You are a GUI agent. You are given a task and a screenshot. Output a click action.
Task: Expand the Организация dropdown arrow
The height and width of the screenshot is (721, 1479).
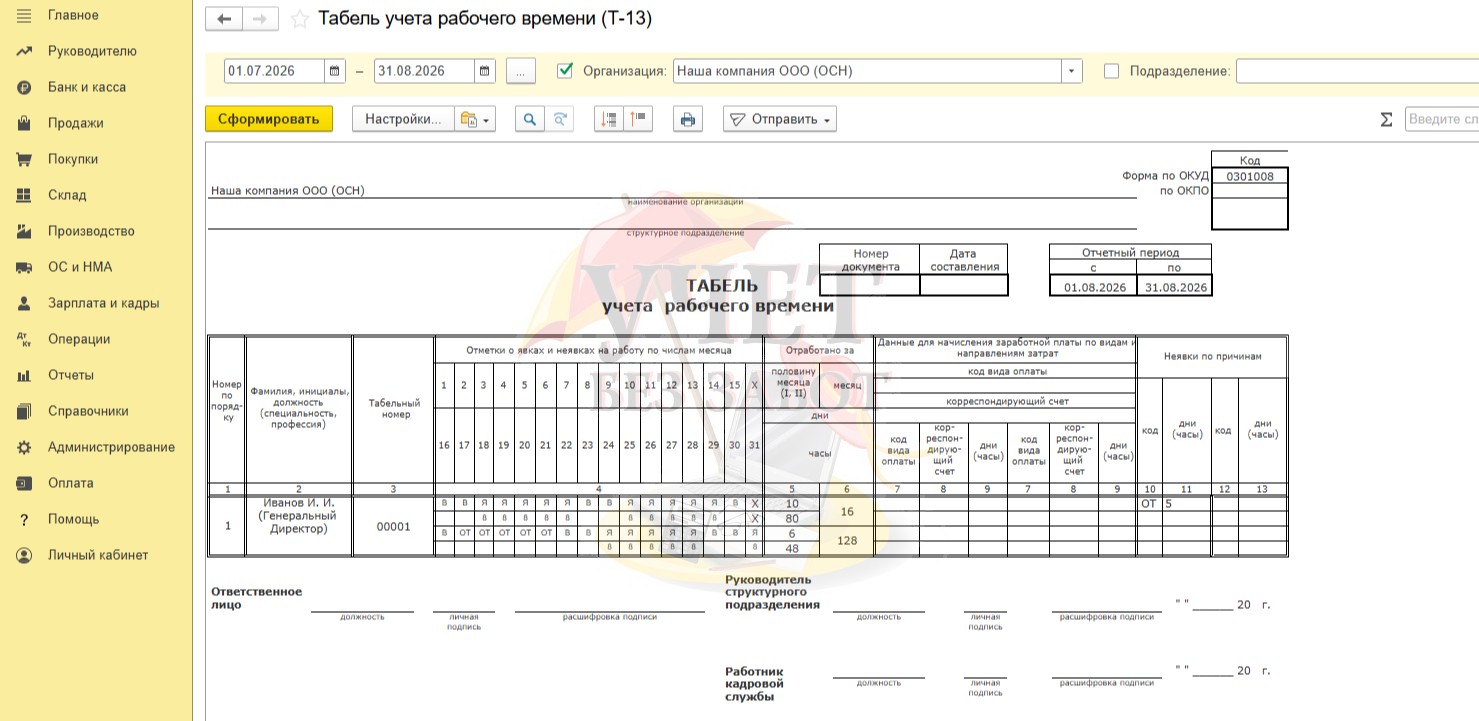pos(1072,71)
